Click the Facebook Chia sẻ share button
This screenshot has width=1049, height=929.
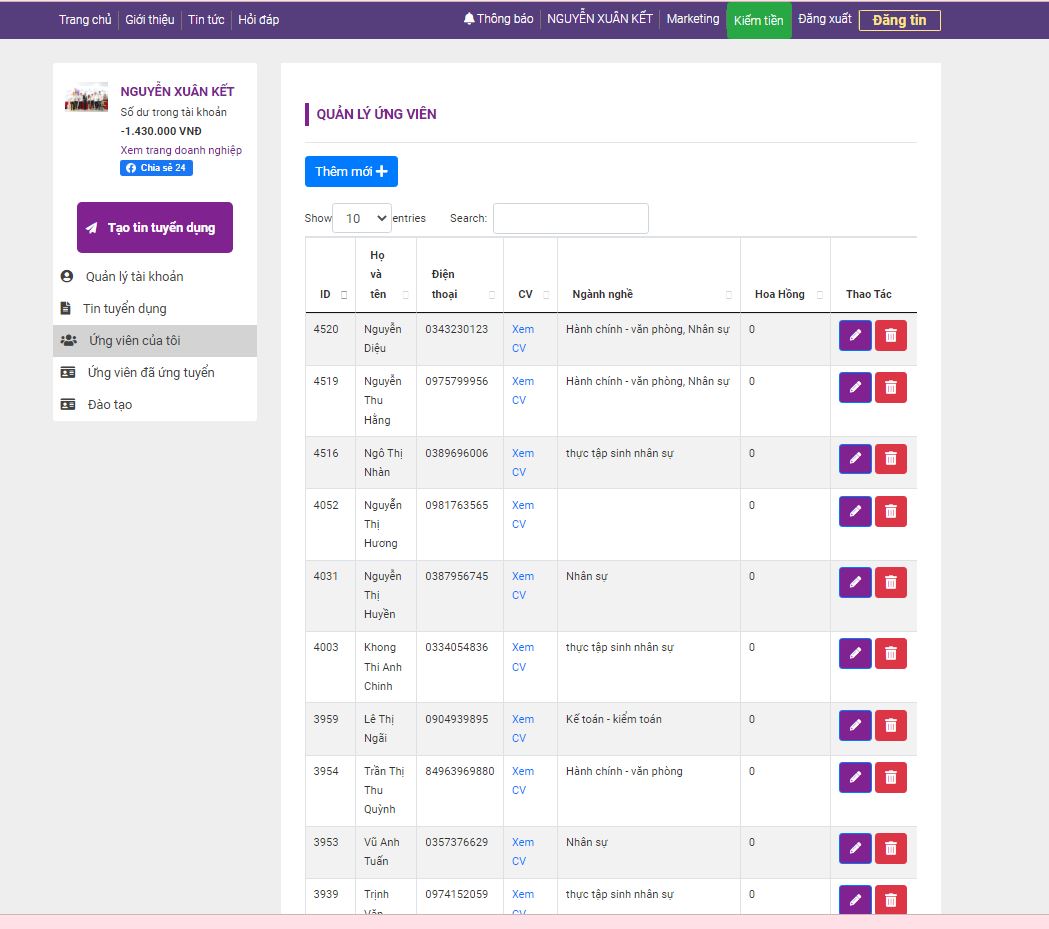[x=156, y=168]
